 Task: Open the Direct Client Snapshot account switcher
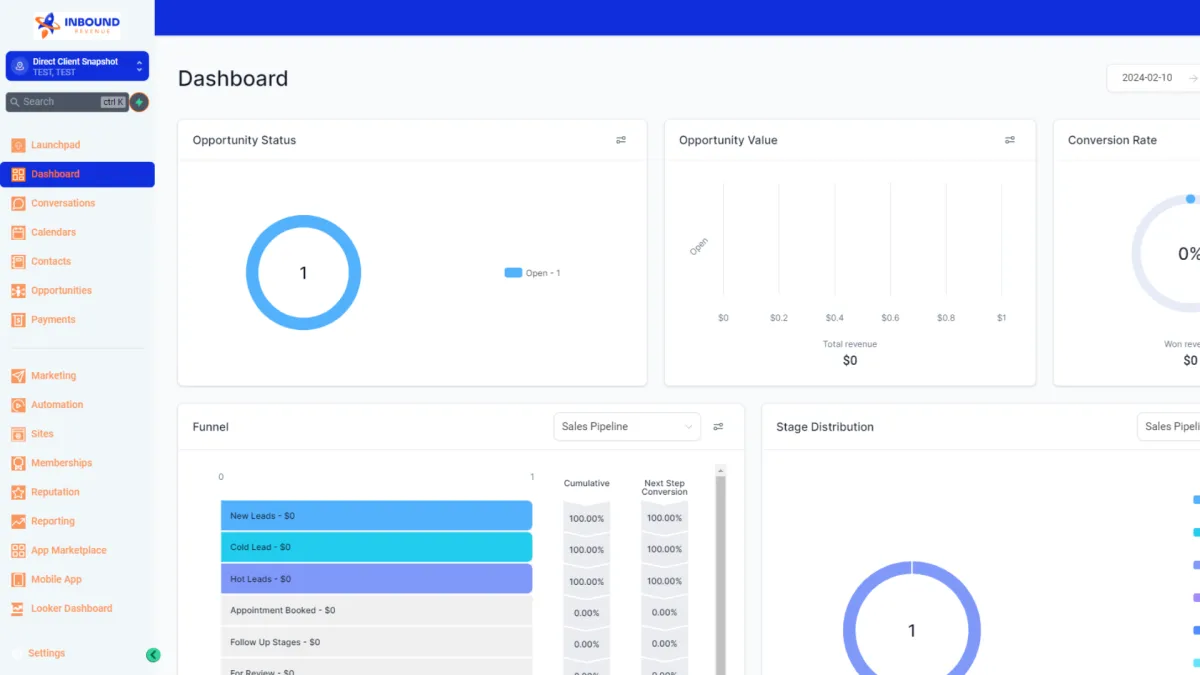(x=77, y=66)
